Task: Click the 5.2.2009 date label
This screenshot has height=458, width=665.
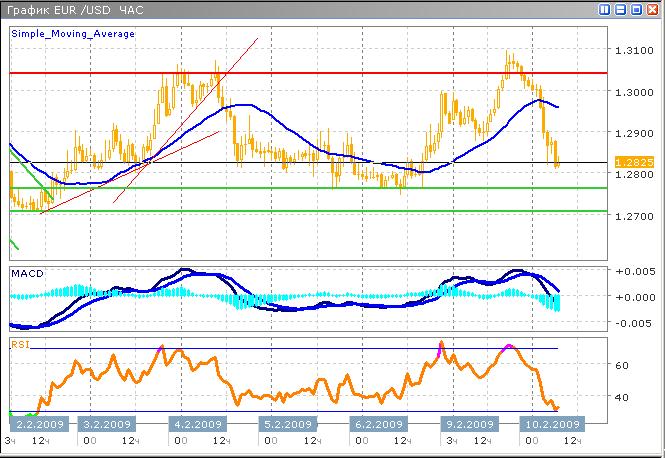Action: pyautogui.click(x=287, y=424)
